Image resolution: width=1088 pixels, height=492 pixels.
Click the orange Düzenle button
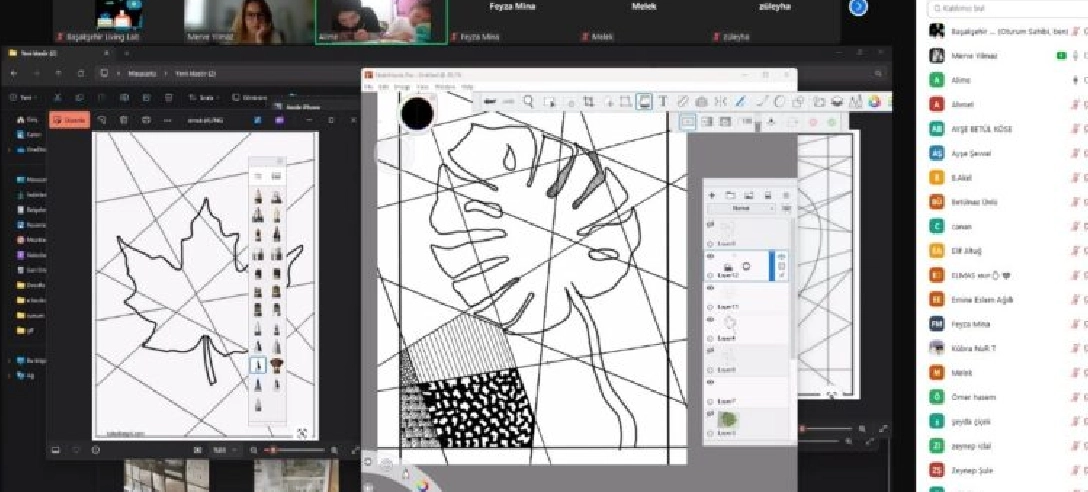(70, 120)
